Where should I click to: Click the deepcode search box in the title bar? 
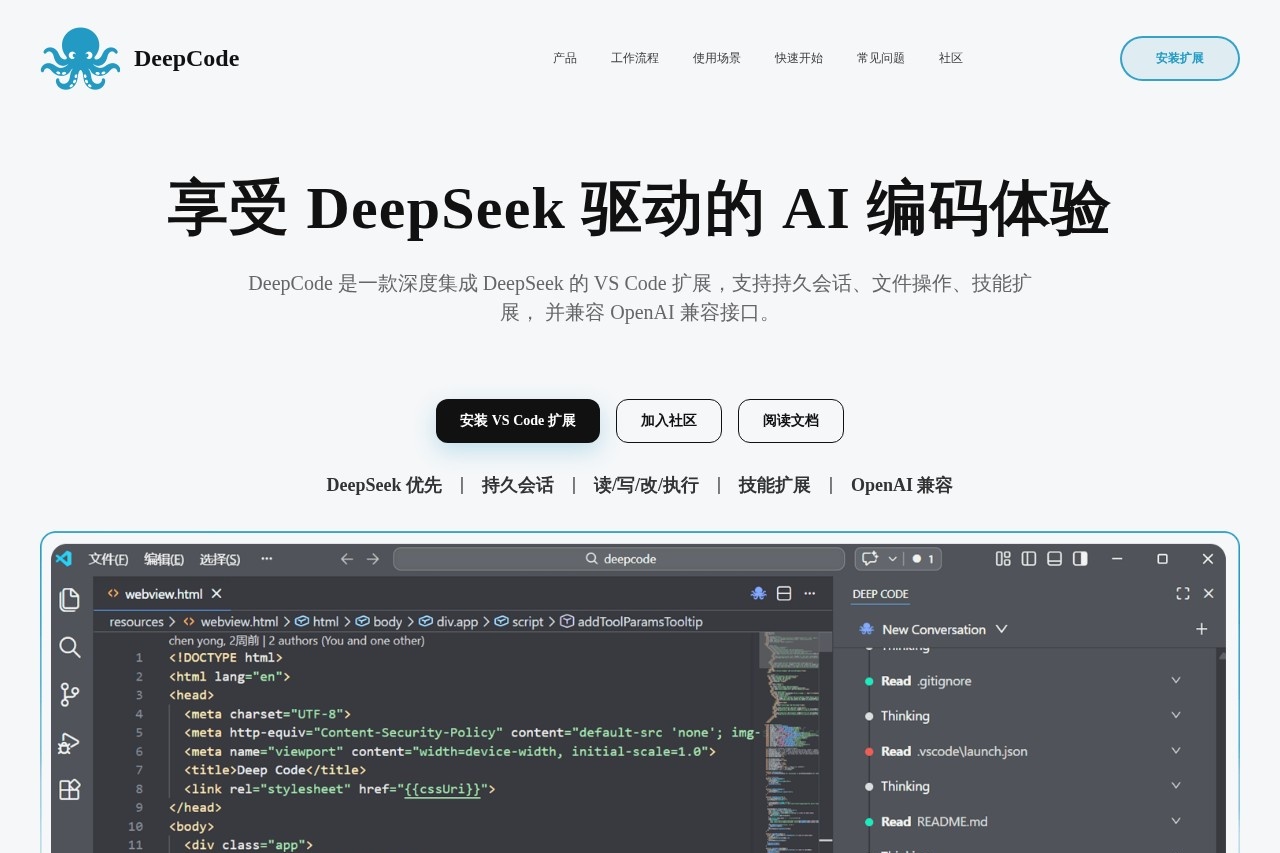coord(618,559)
